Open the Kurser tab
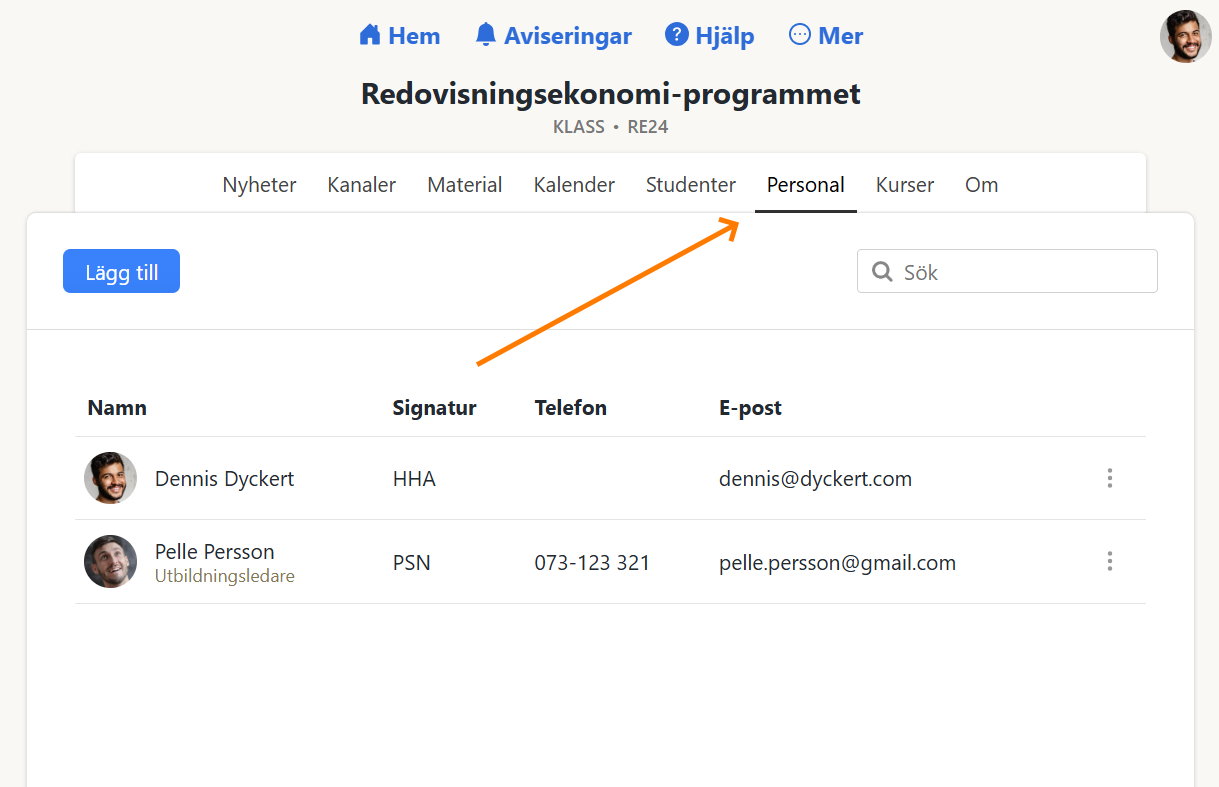The width and height of the screenshot is (1219, 787). point(904,185)
